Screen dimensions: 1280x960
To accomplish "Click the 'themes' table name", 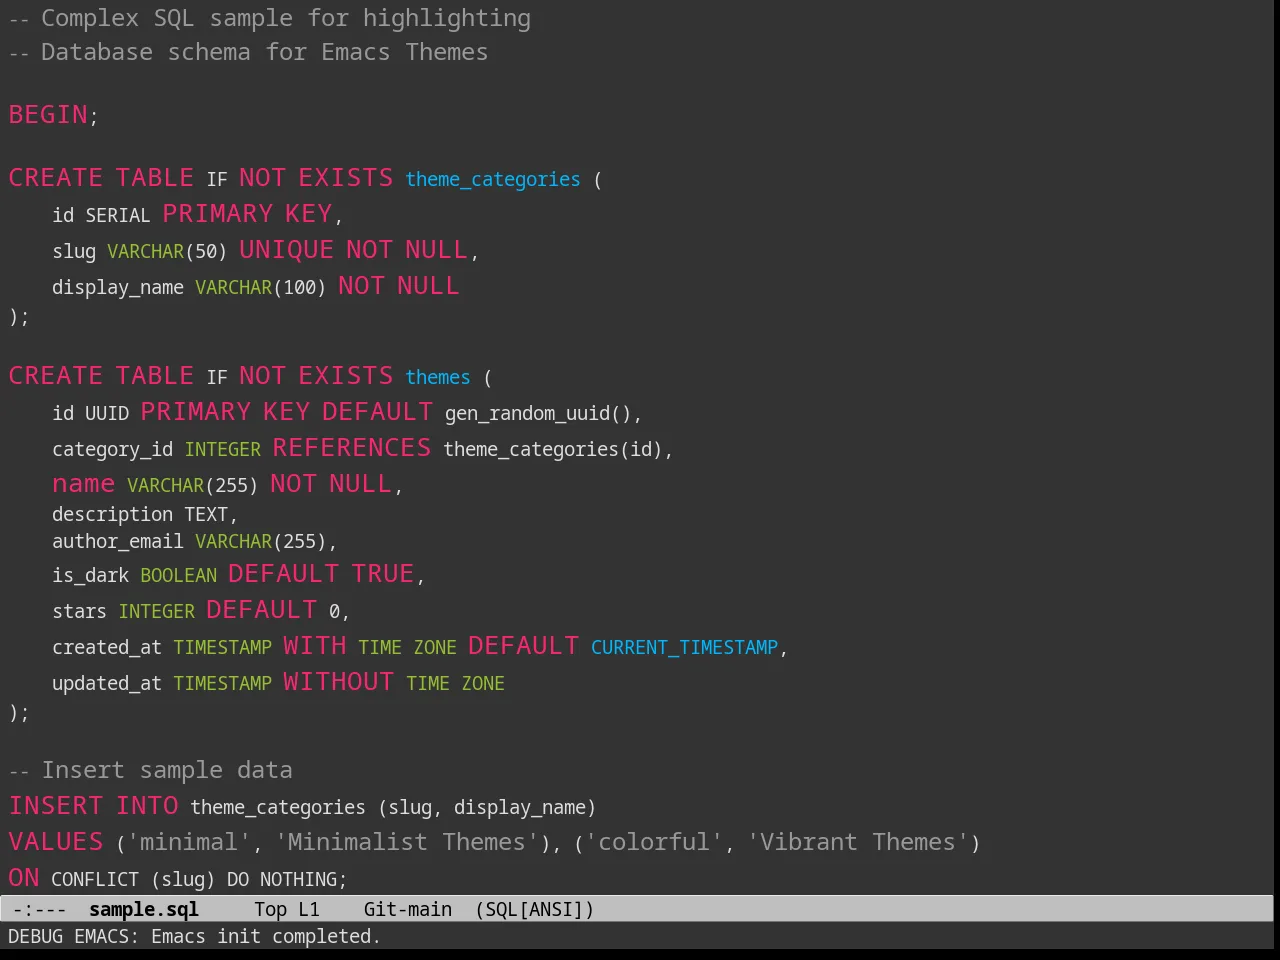I will (x=438, y=377).
